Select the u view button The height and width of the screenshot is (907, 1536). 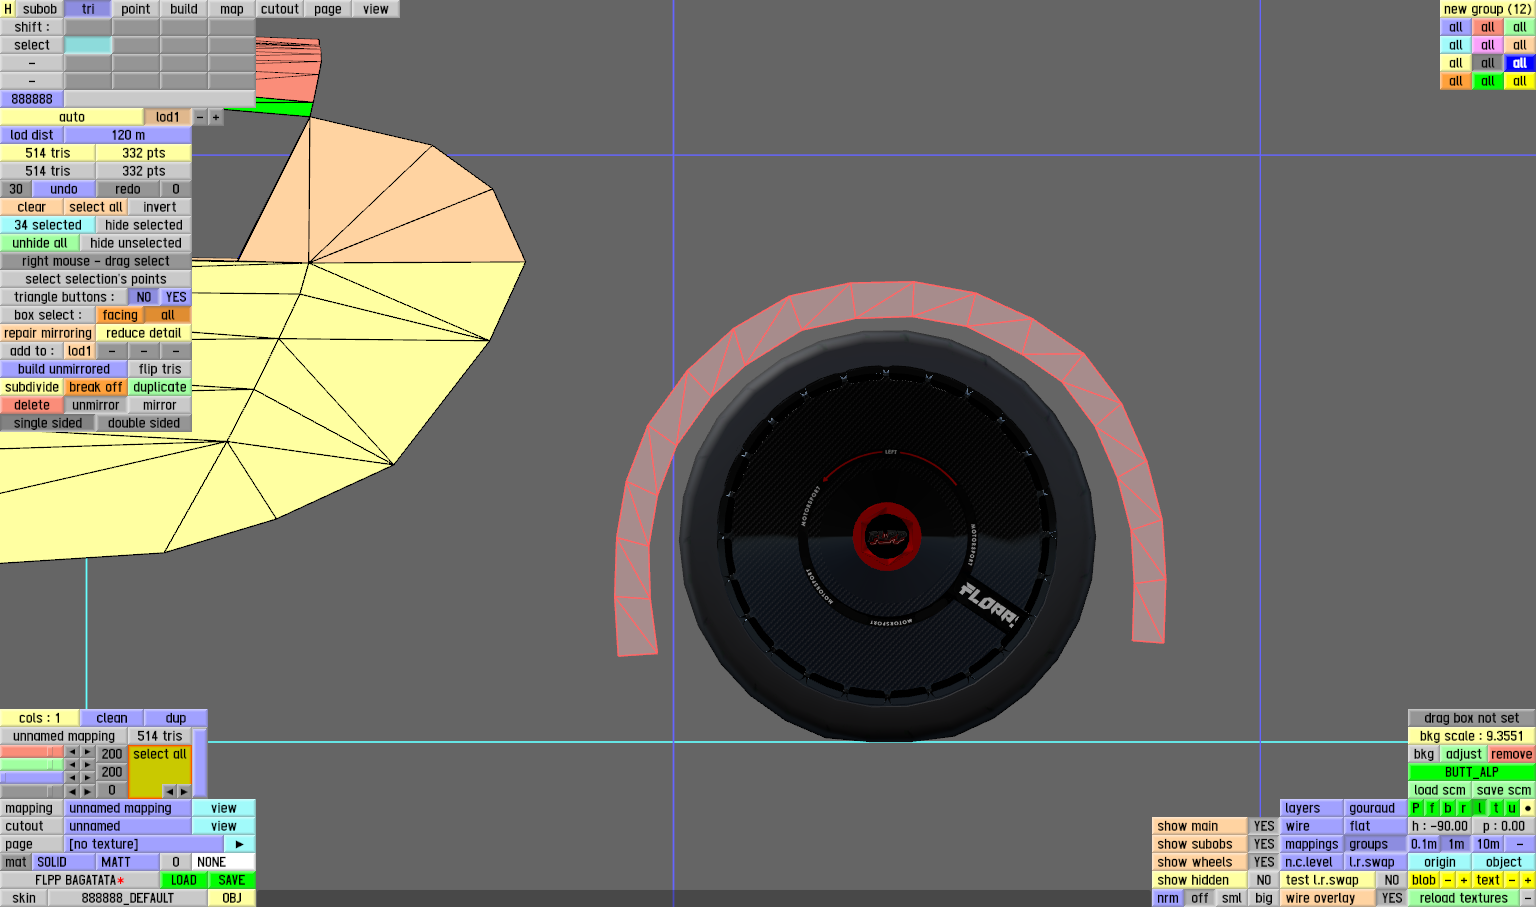coord(1512,808)
